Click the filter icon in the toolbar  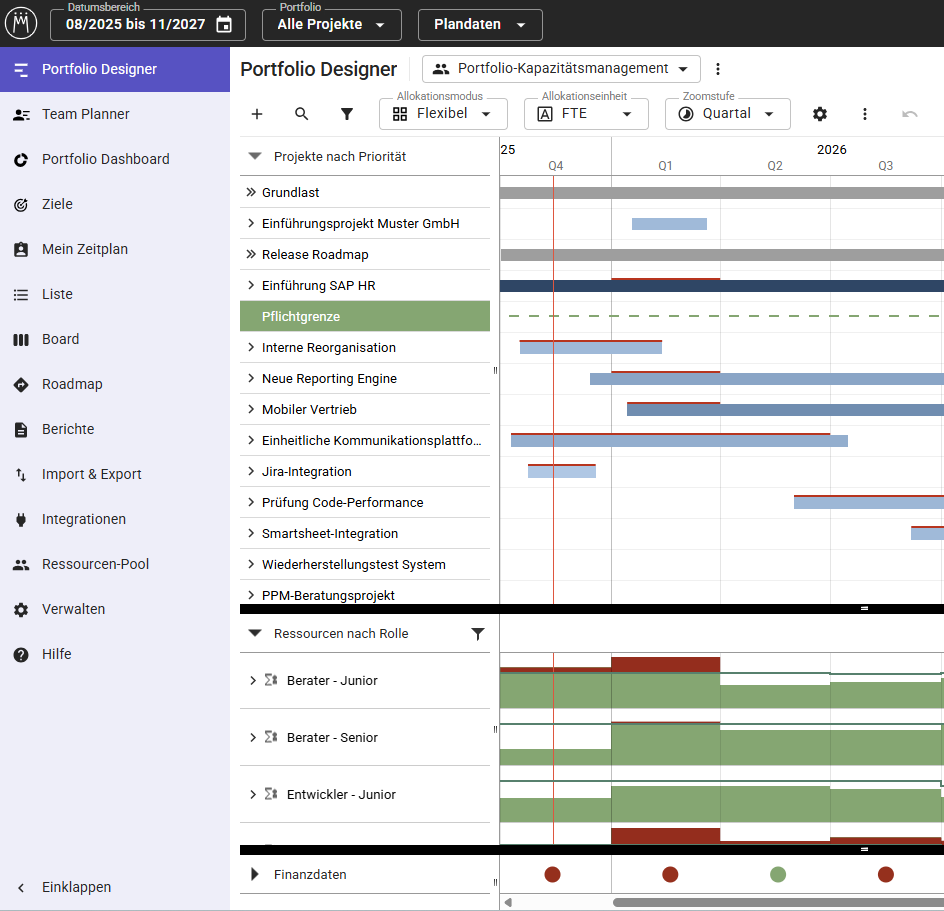[347, 114]
